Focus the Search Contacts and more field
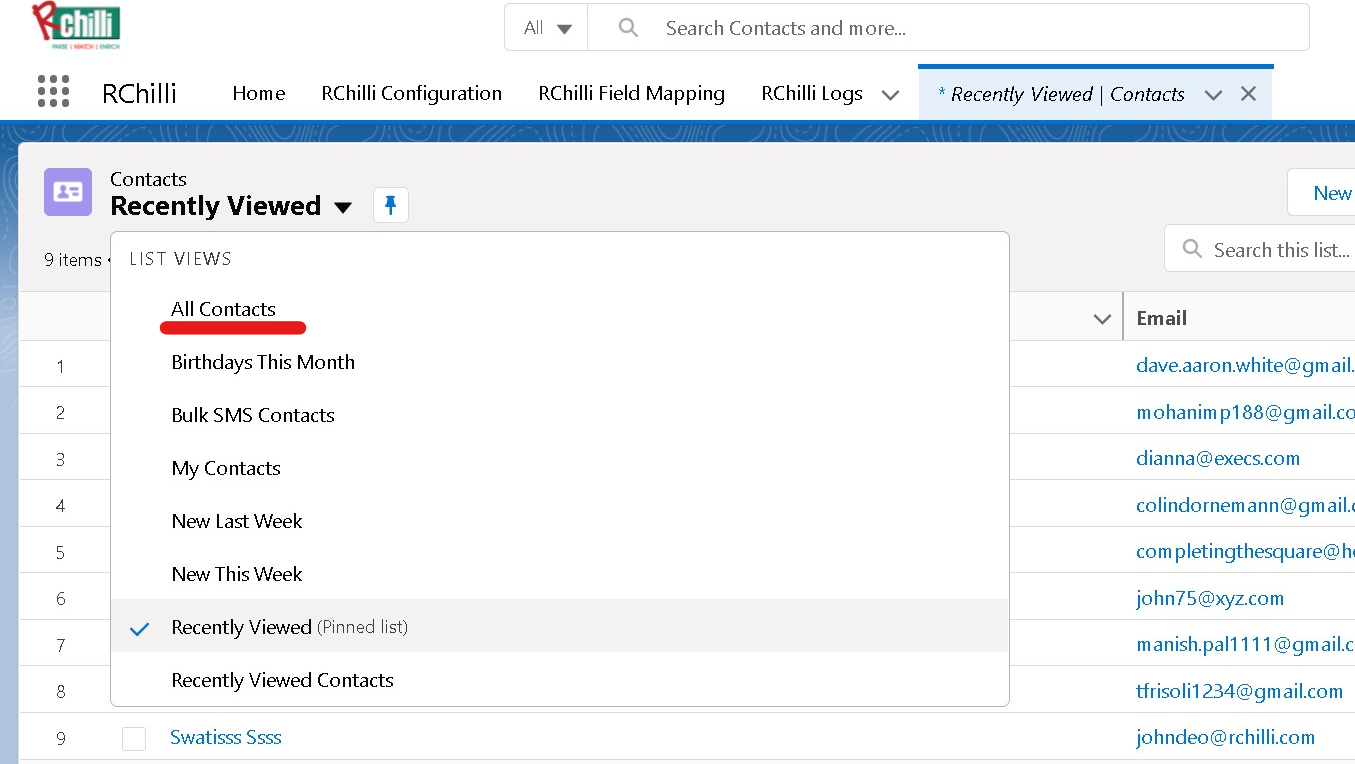Viewport: 1355px width, 764px height. tap(948, 28)
